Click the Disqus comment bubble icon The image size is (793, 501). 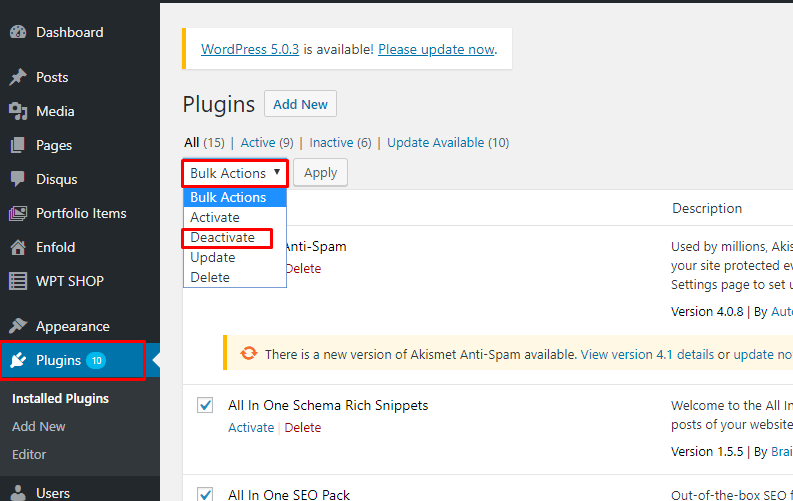18,179
